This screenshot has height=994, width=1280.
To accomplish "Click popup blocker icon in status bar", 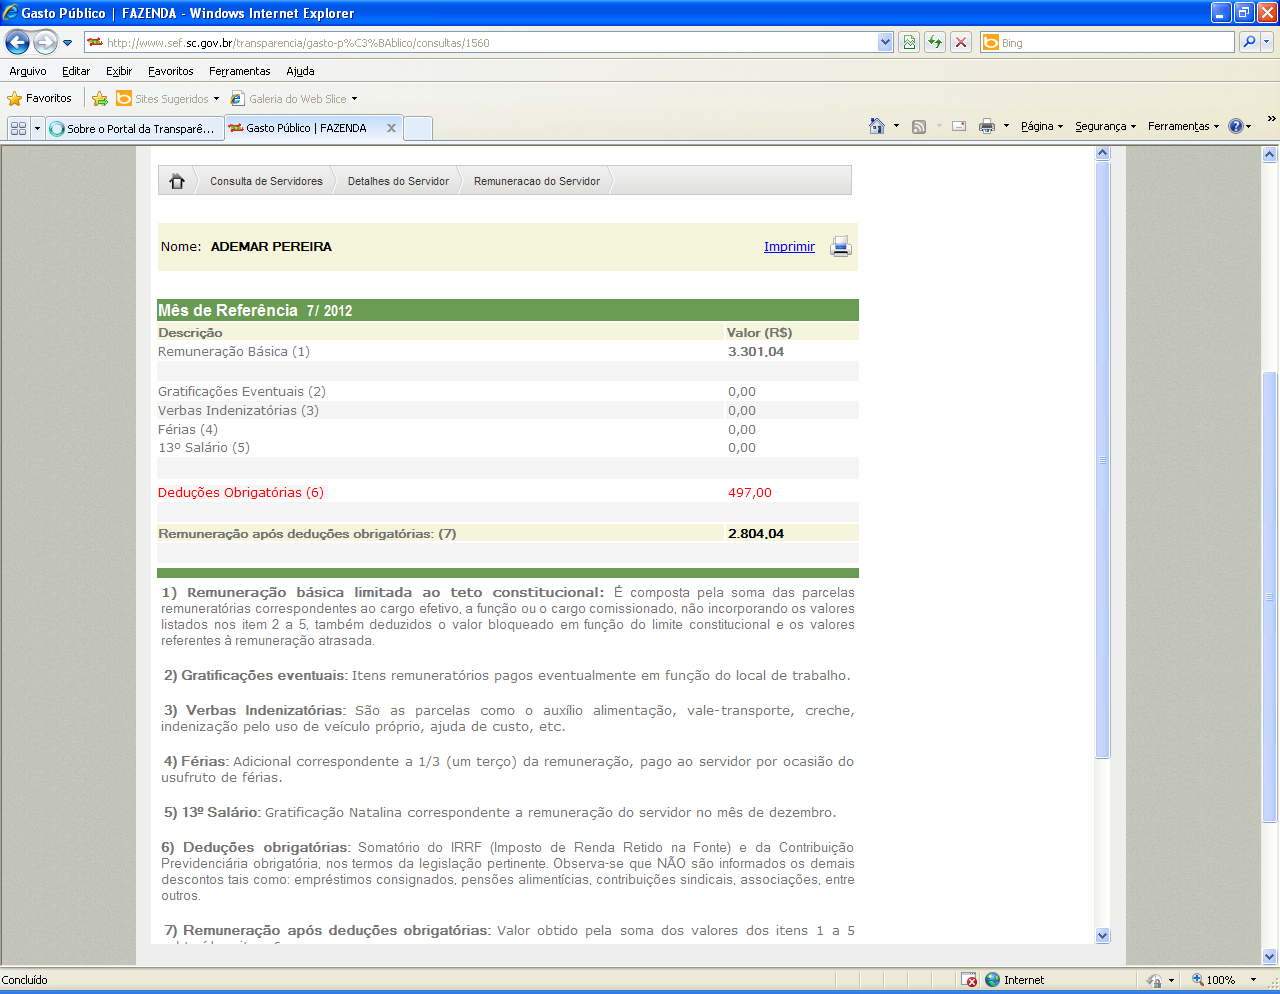I will pyautogui.click(x=969, y=980).
